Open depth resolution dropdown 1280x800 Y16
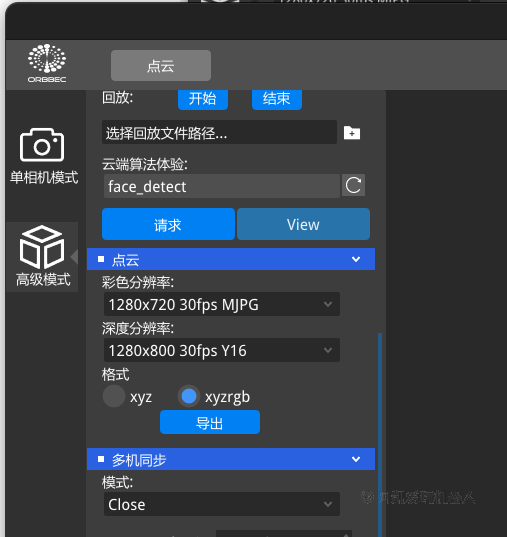507x537 pixels. [222, 350]
